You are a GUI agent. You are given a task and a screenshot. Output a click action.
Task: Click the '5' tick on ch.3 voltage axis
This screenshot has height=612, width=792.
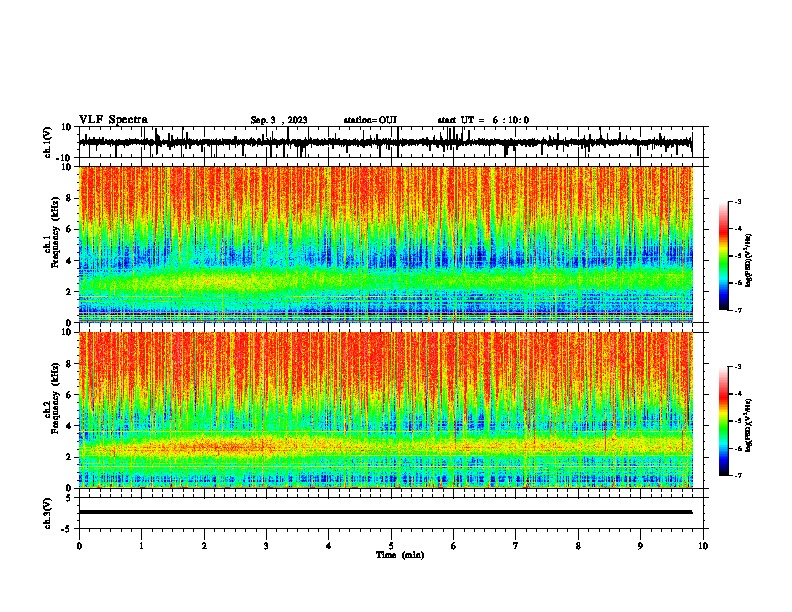pos(69,498)
